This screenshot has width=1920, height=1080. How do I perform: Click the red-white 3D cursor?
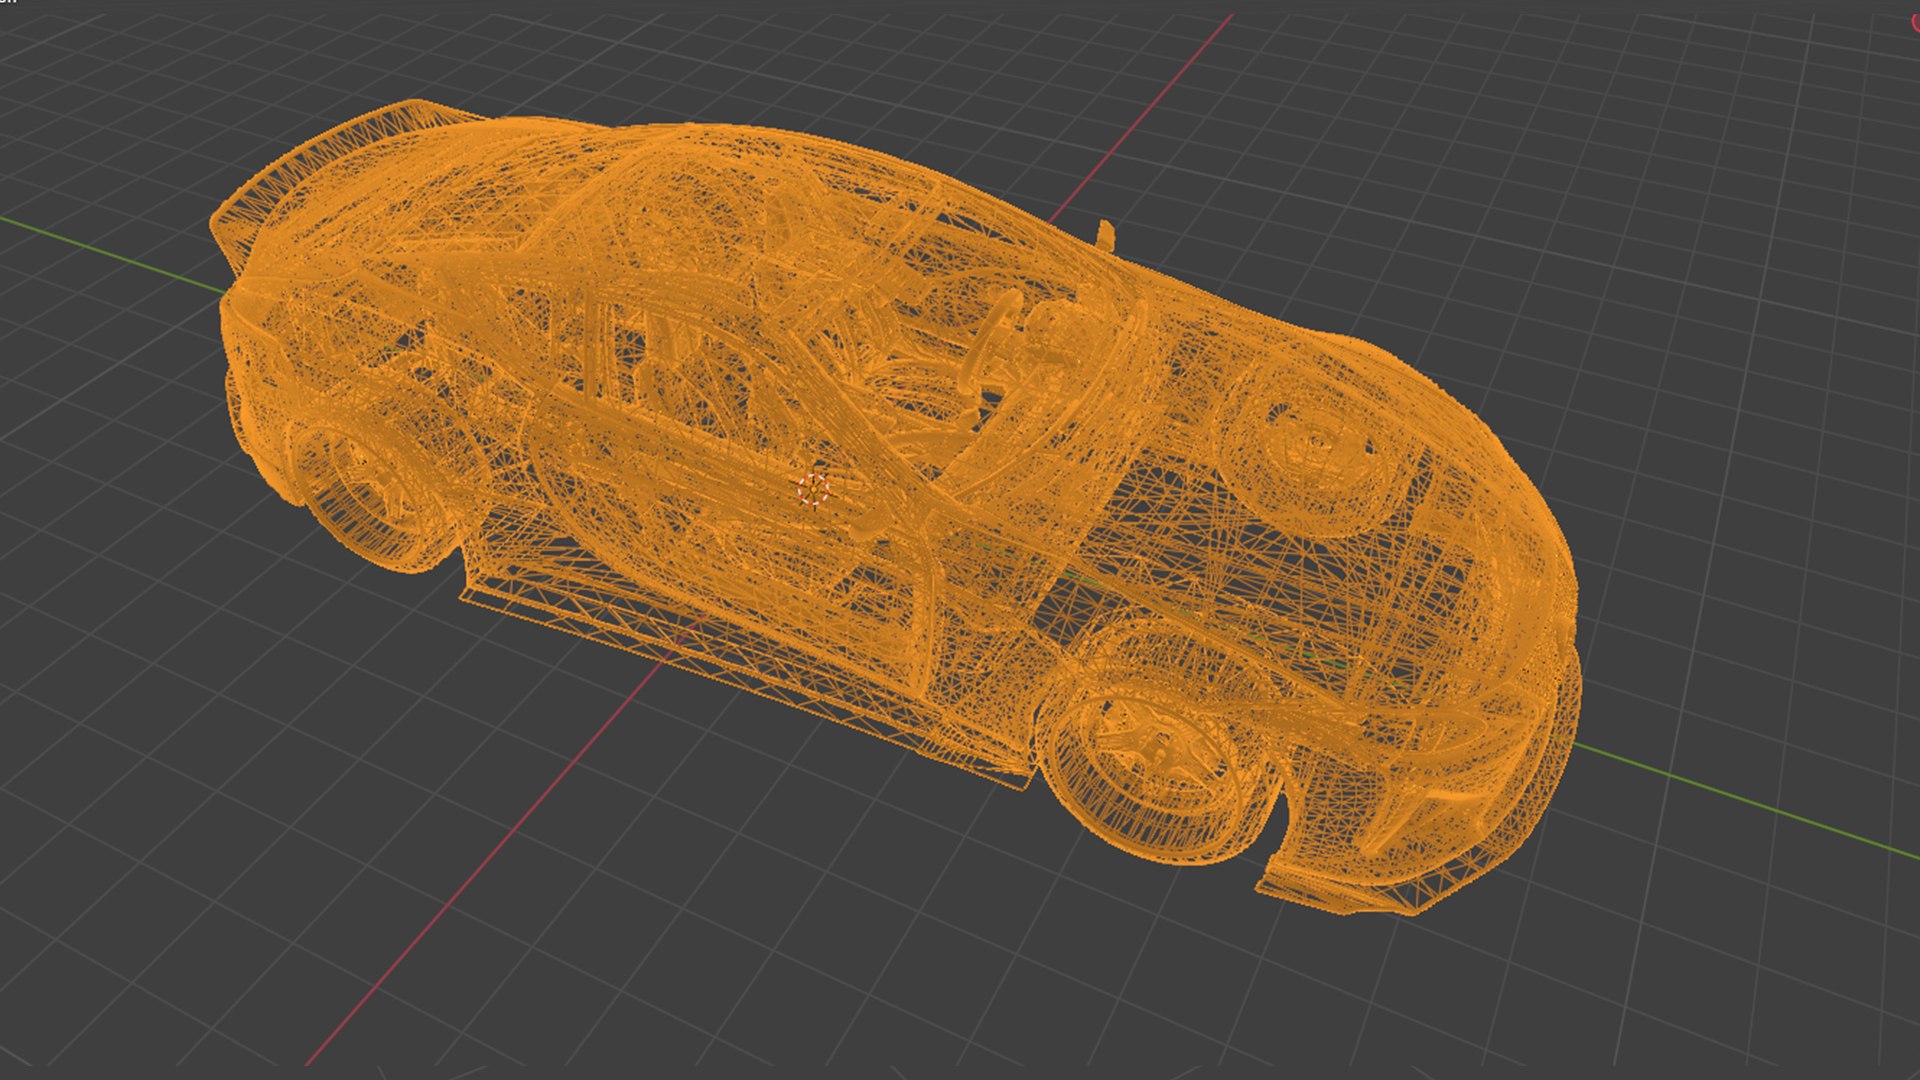click(814, 490)
